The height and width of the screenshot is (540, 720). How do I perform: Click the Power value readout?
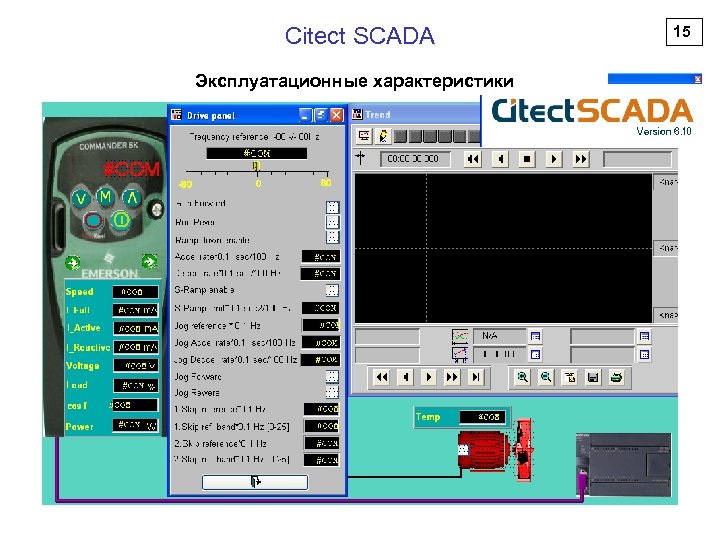[x=135, y=425]
